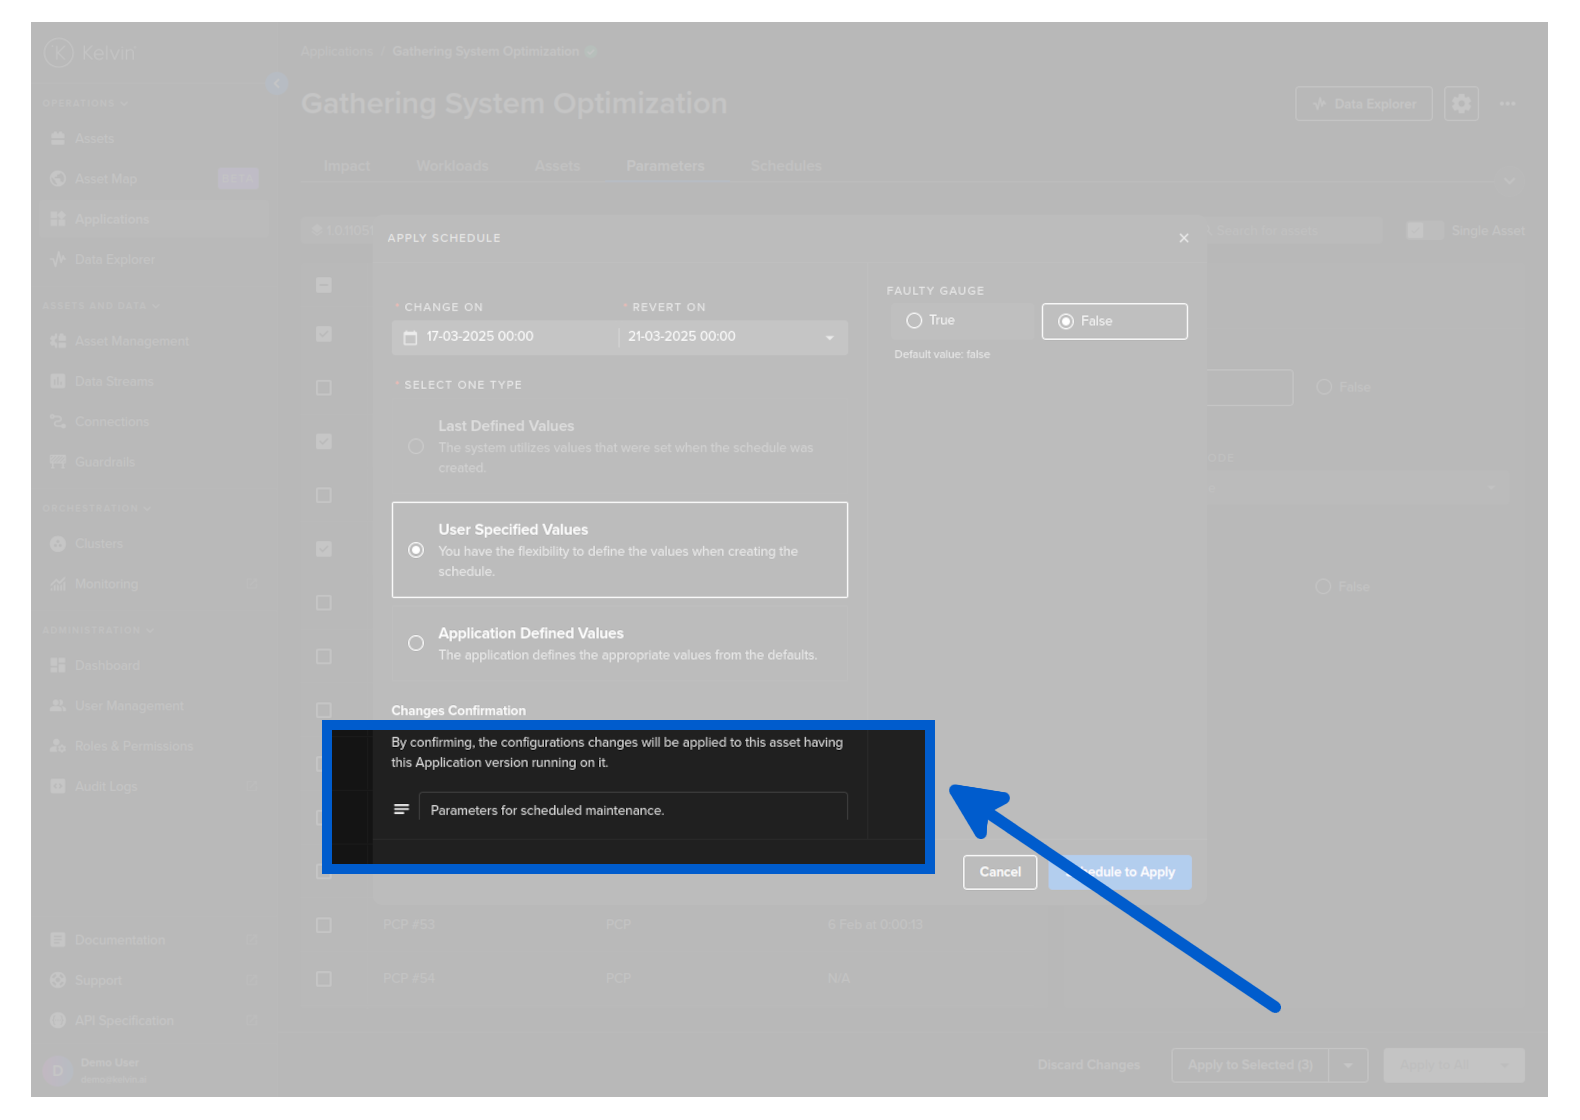Click the Kelvin logo icon
The height and width of the screenshot is (1120, 1580).
pyautogui.click(x=59, y=52)
